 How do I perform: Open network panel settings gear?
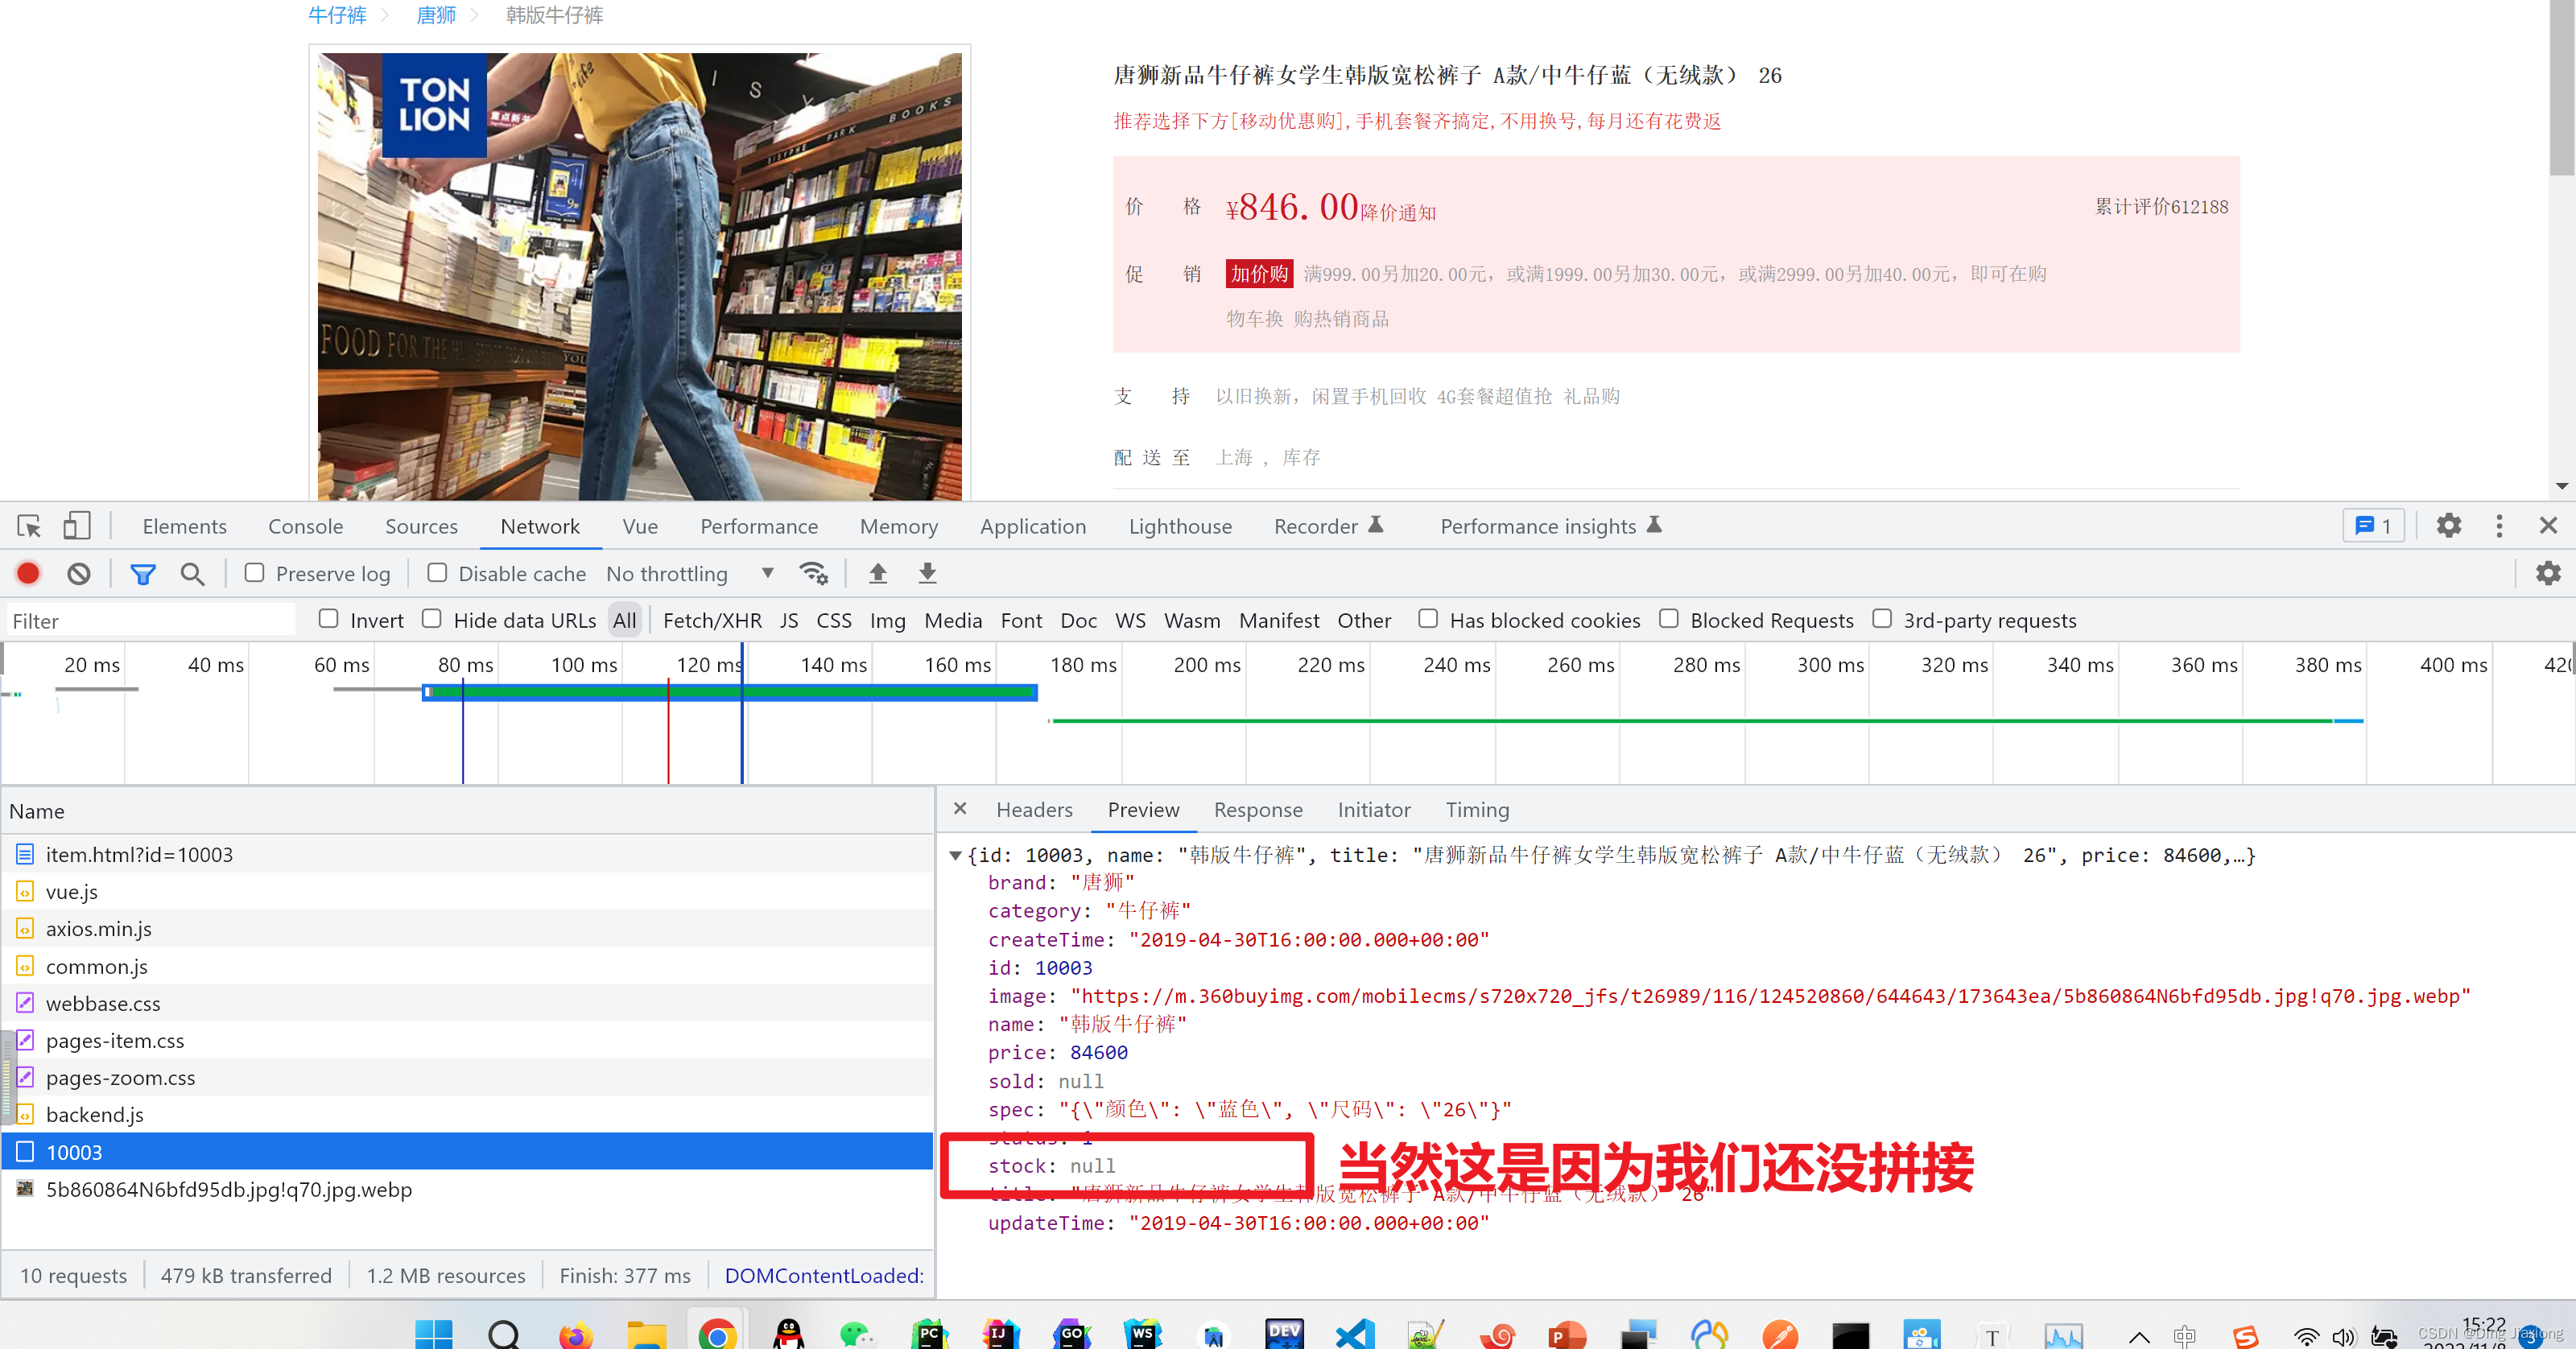tap(2547, 573)
